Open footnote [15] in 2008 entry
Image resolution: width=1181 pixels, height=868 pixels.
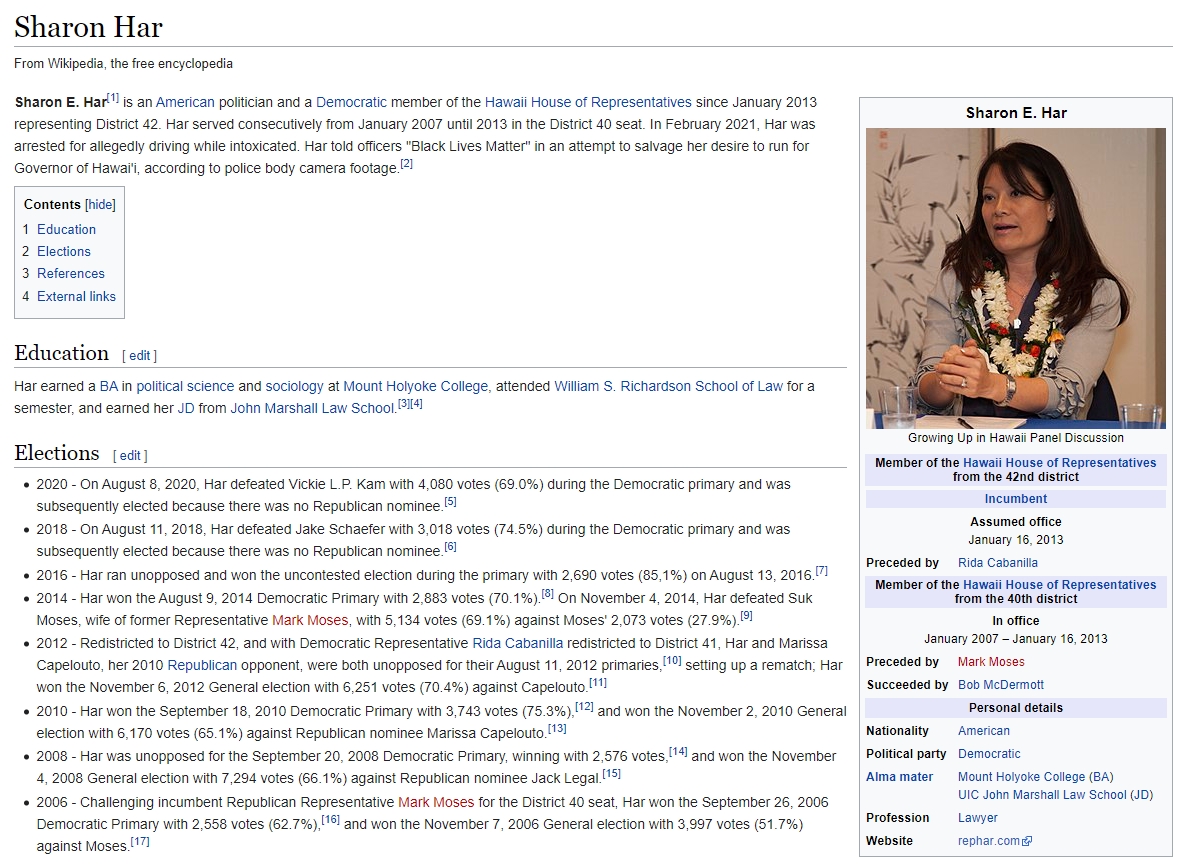pyautogui.click(x=611, y=773)
